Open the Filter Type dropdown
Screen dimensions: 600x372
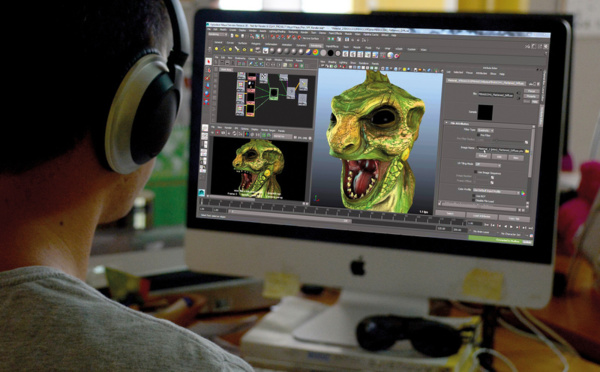(x=485, y=131)
